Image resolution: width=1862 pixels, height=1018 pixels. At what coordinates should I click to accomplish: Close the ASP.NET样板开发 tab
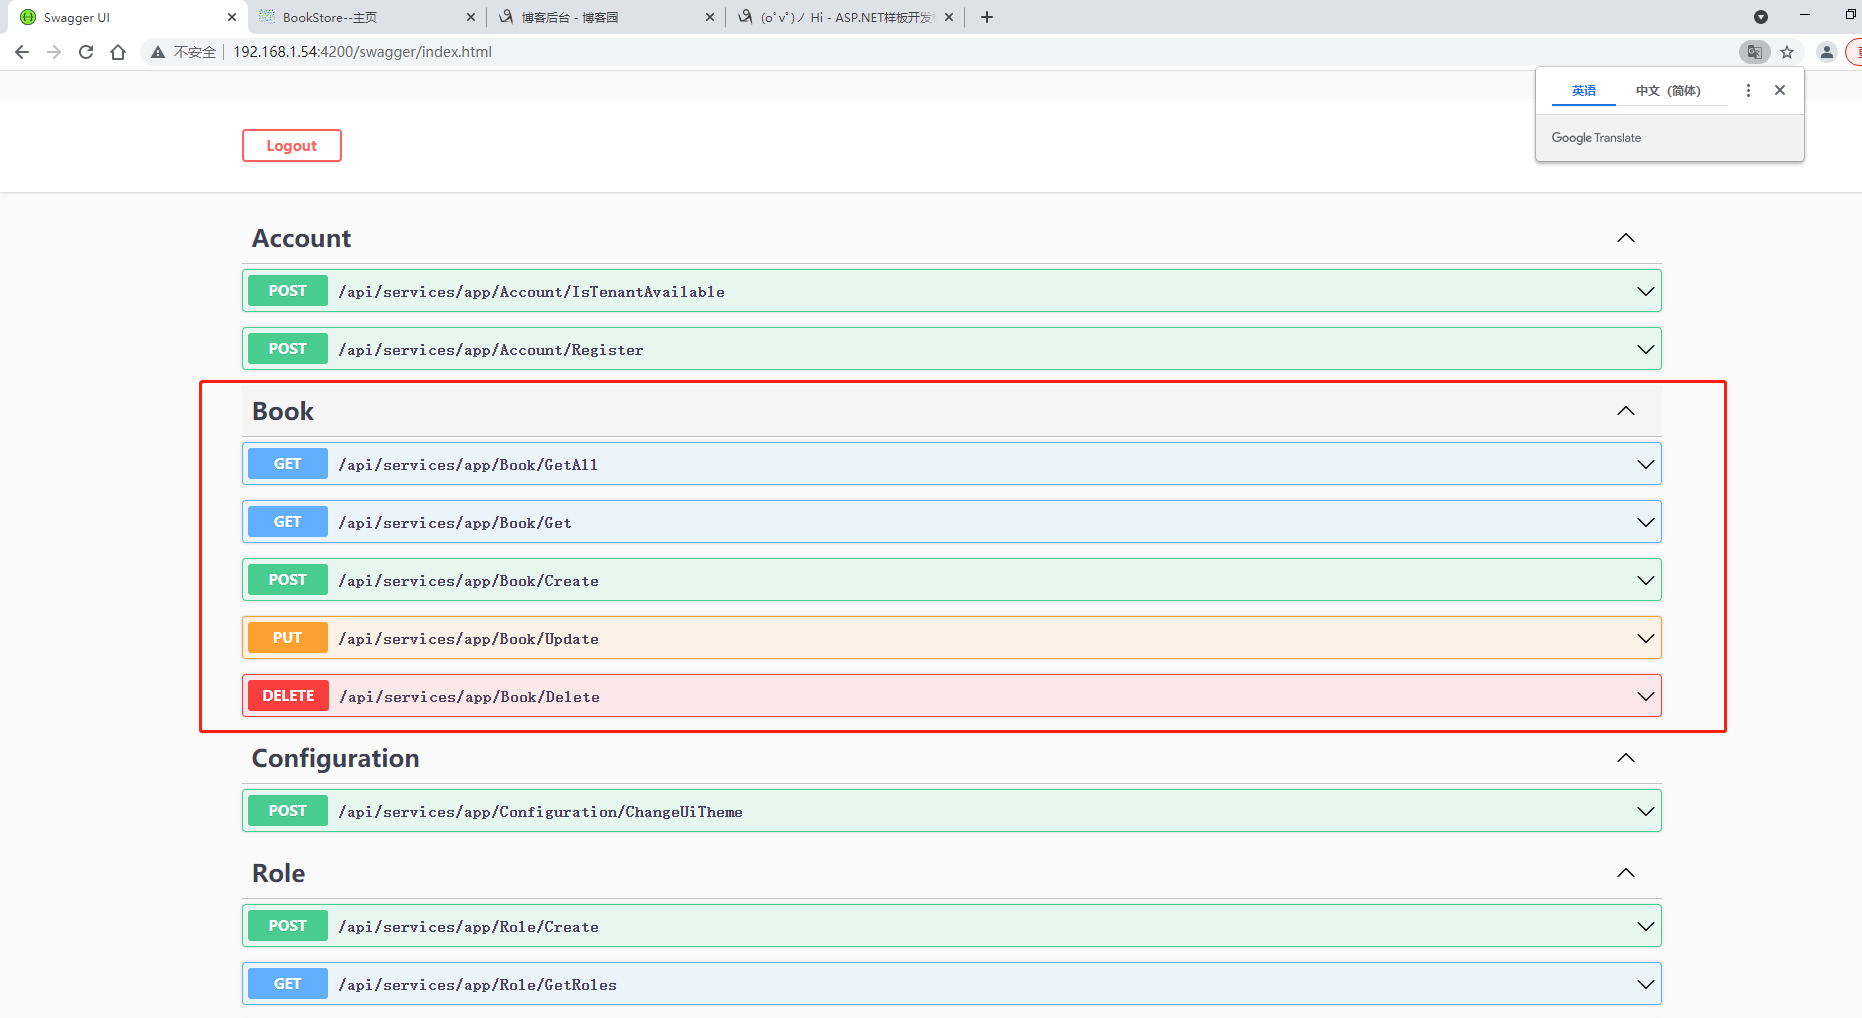(949, 17)
